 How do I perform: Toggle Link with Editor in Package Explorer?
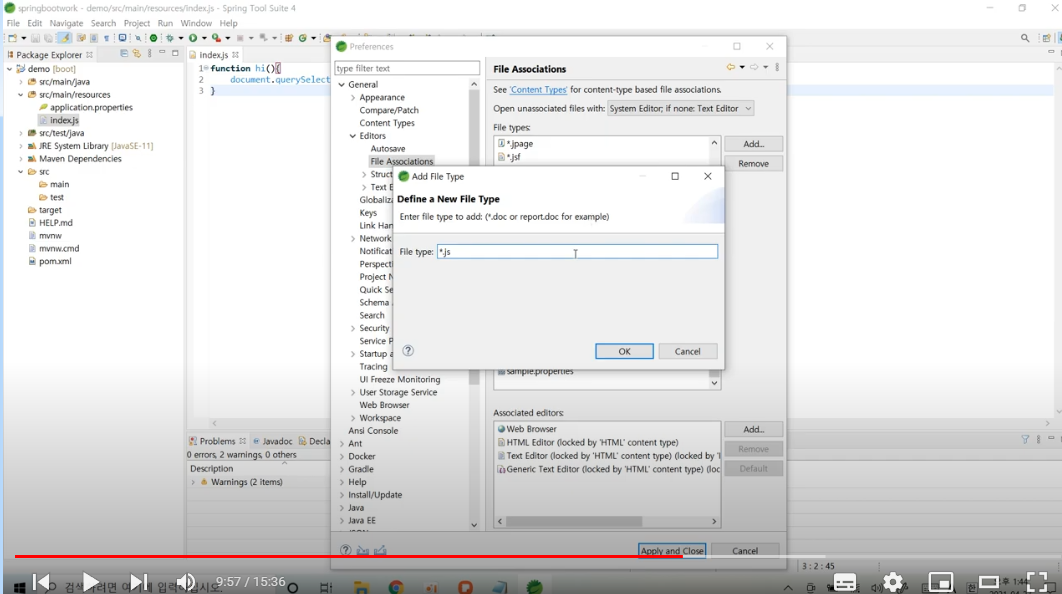pyautogui.click(x=136, y=54)
